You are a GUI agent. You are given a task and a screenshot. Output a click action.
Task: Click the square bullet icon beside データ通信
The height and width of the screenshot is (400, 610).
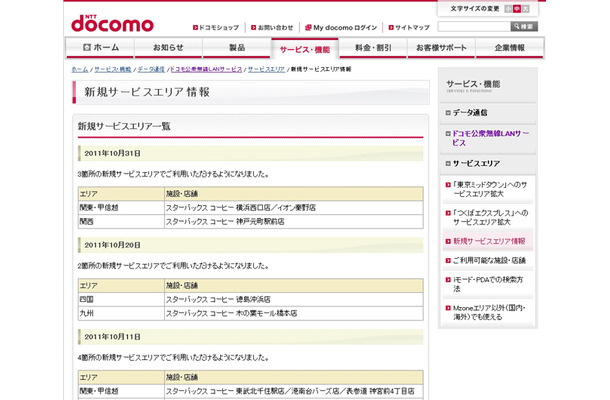click(448, 113)
